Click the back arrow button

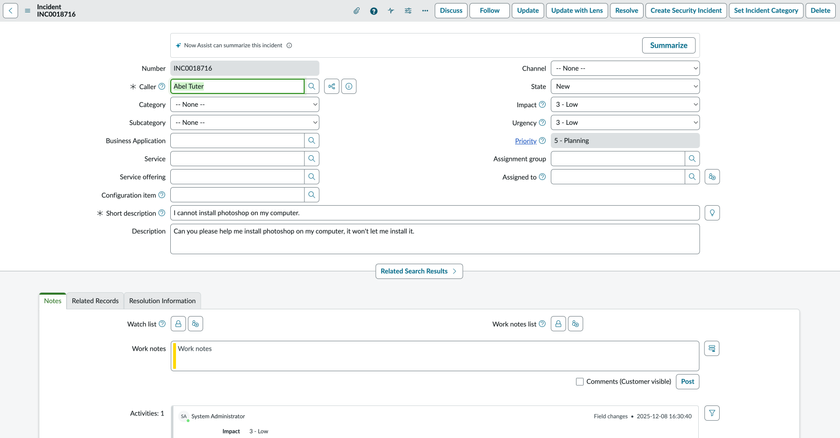pyautogui.click(x=10, y=11)
